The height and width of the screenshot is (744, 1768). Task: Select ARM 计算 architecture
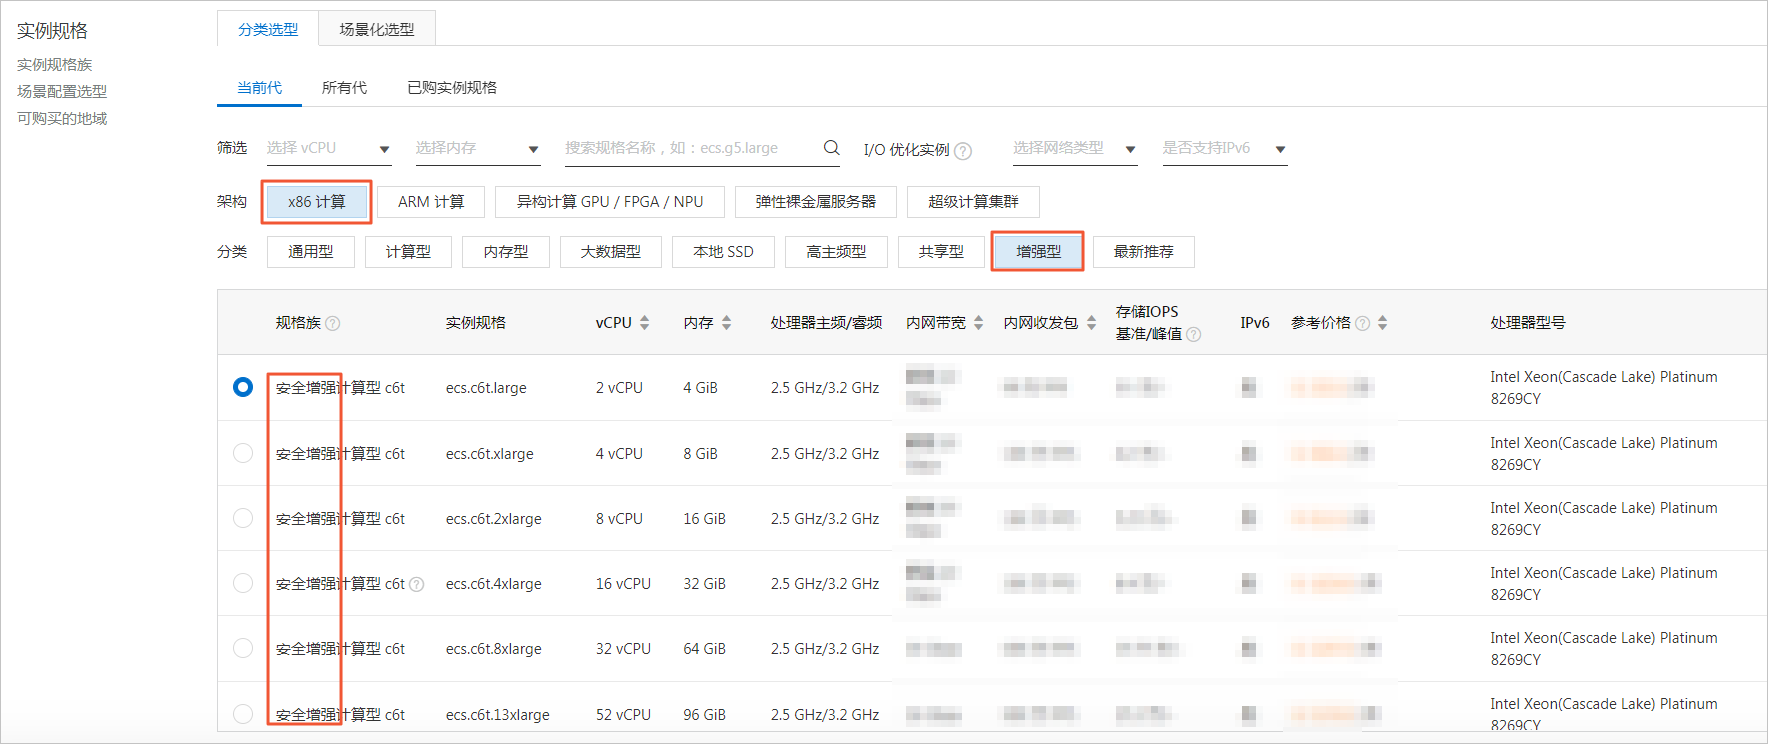pos(431,202)
